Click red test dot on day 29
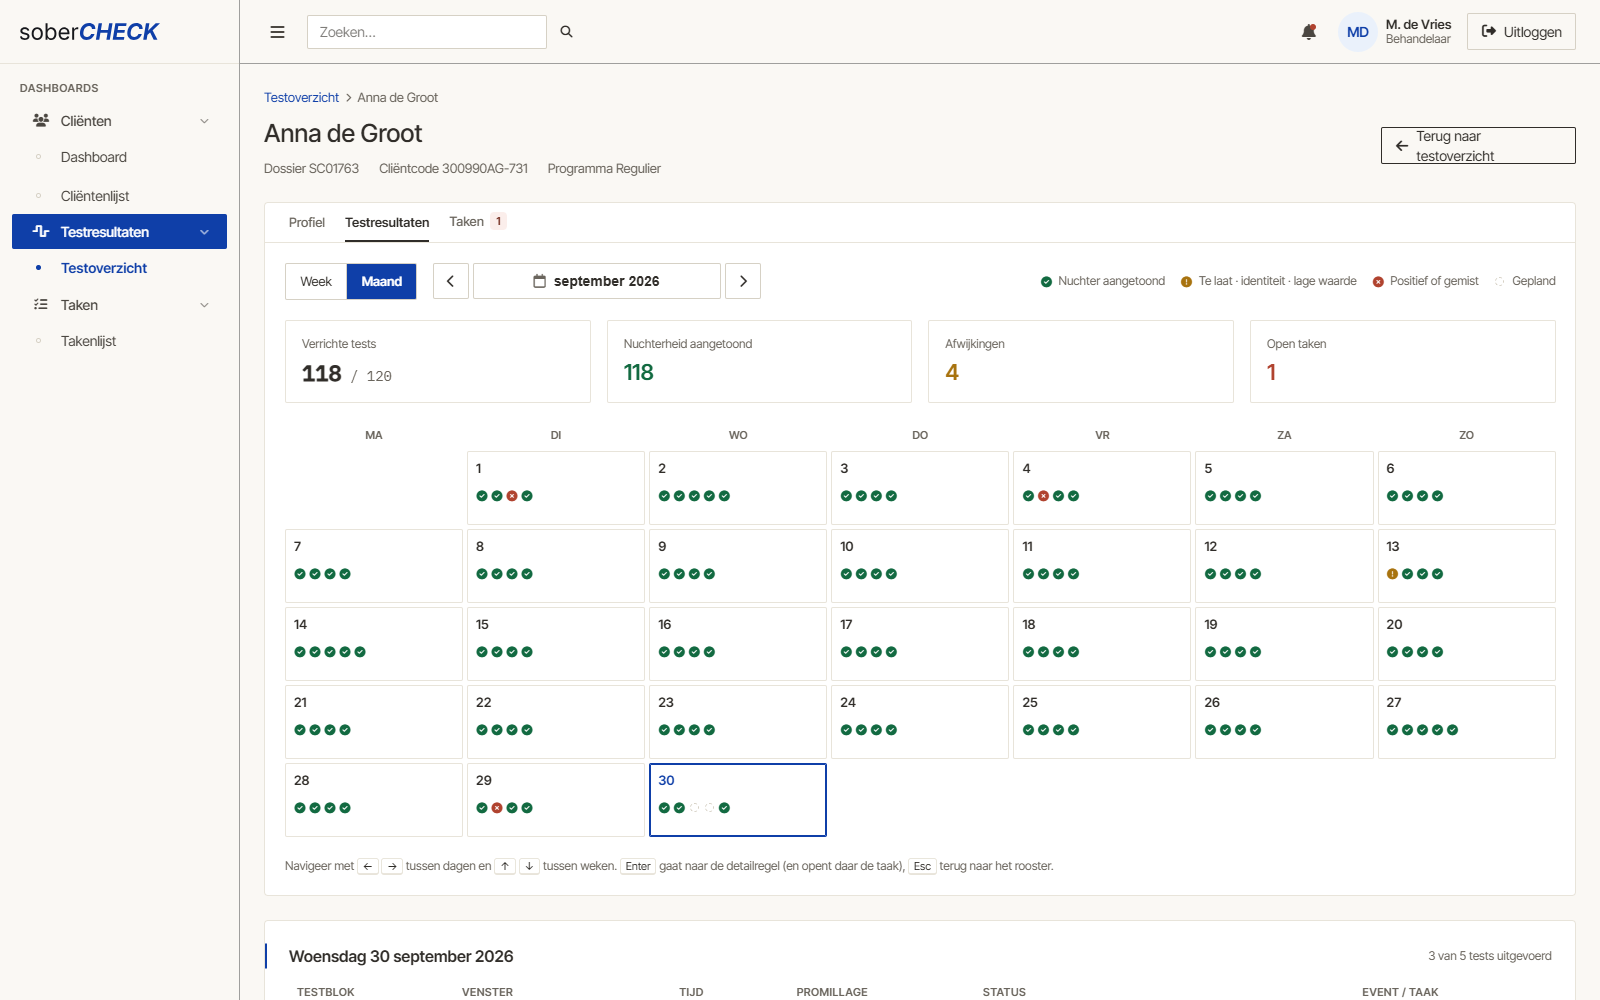1600x1000 pixels. point(497,808)
